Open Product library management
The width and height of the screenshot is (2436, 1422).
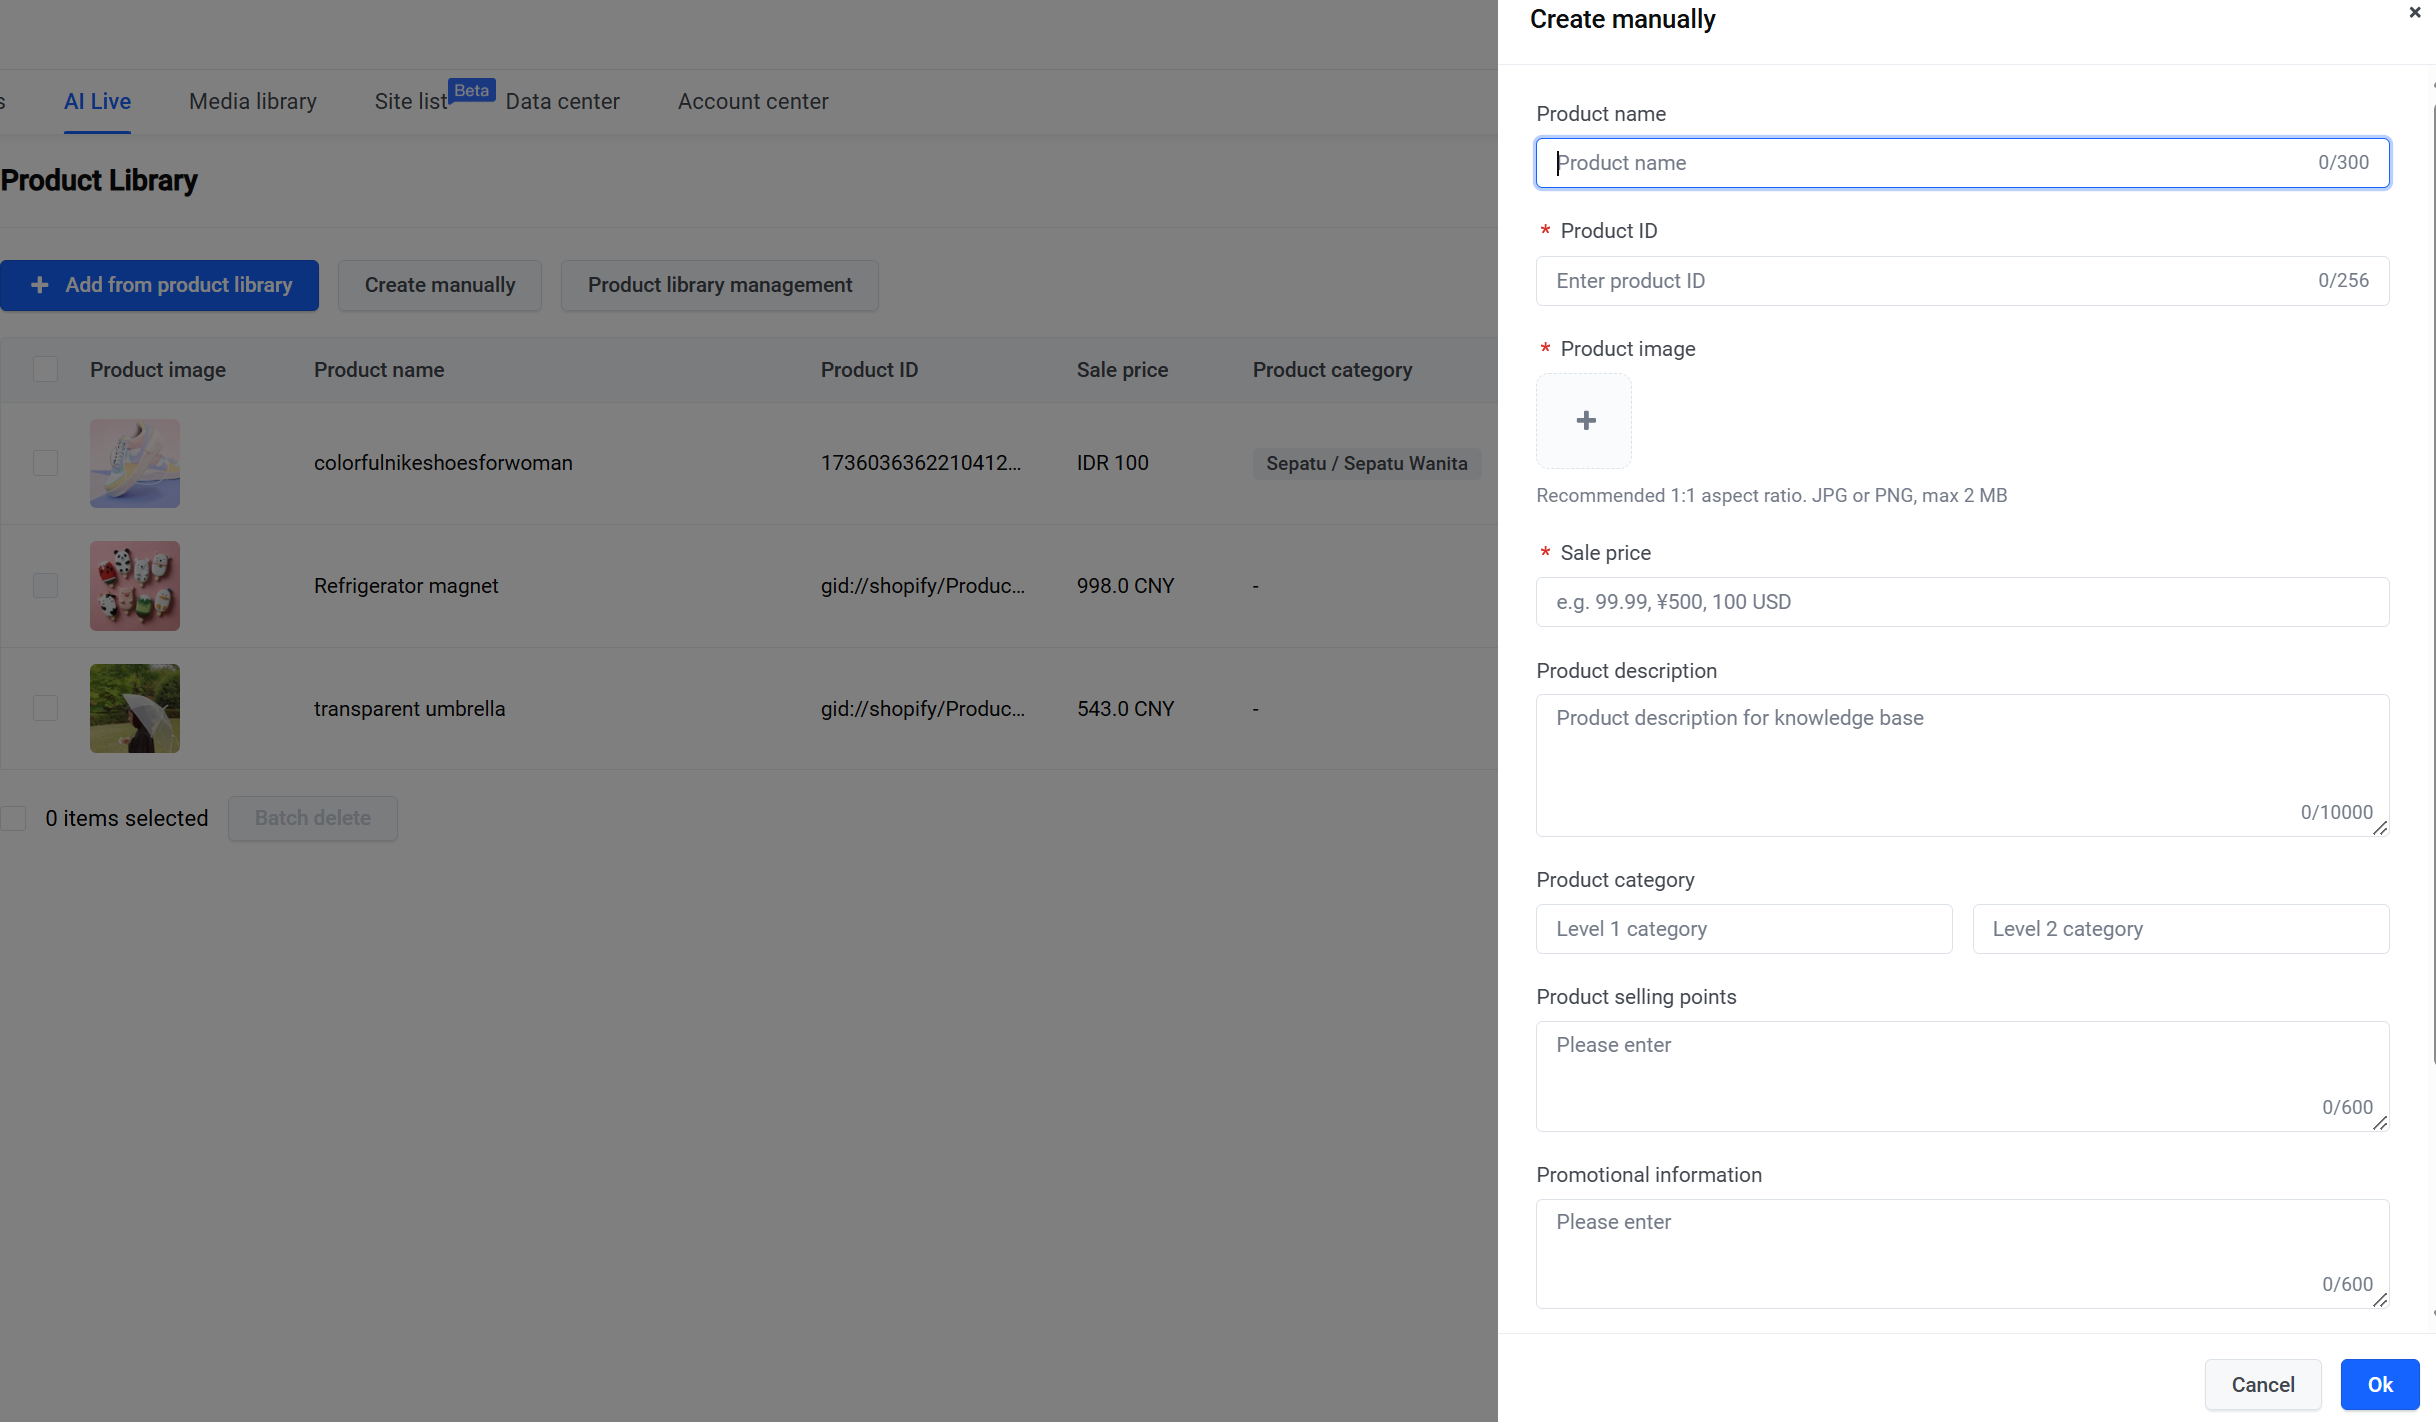coord(720,285)
